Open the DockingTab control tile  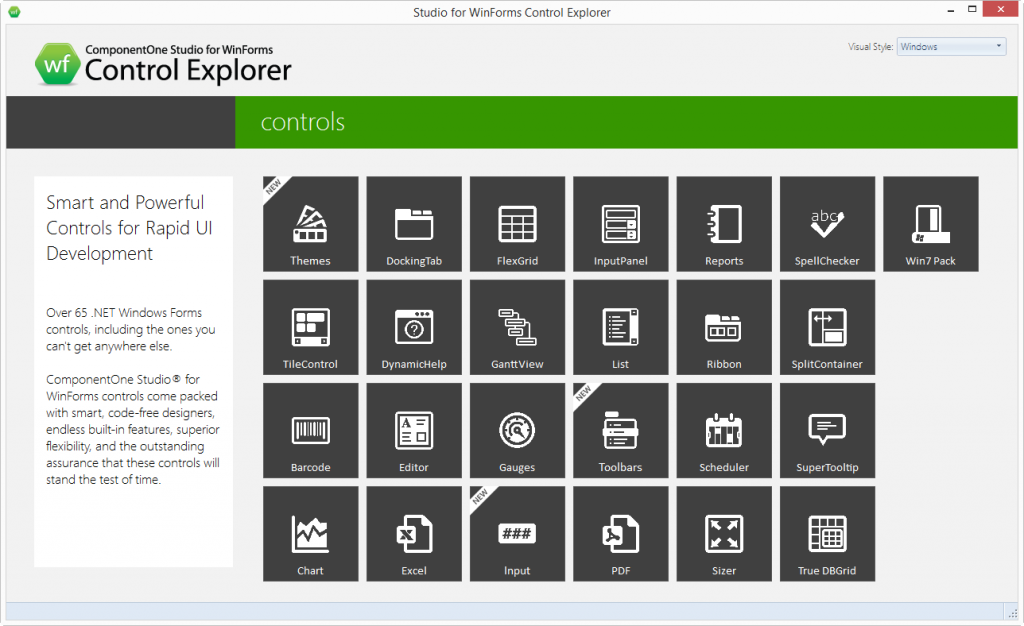[414, 224]
